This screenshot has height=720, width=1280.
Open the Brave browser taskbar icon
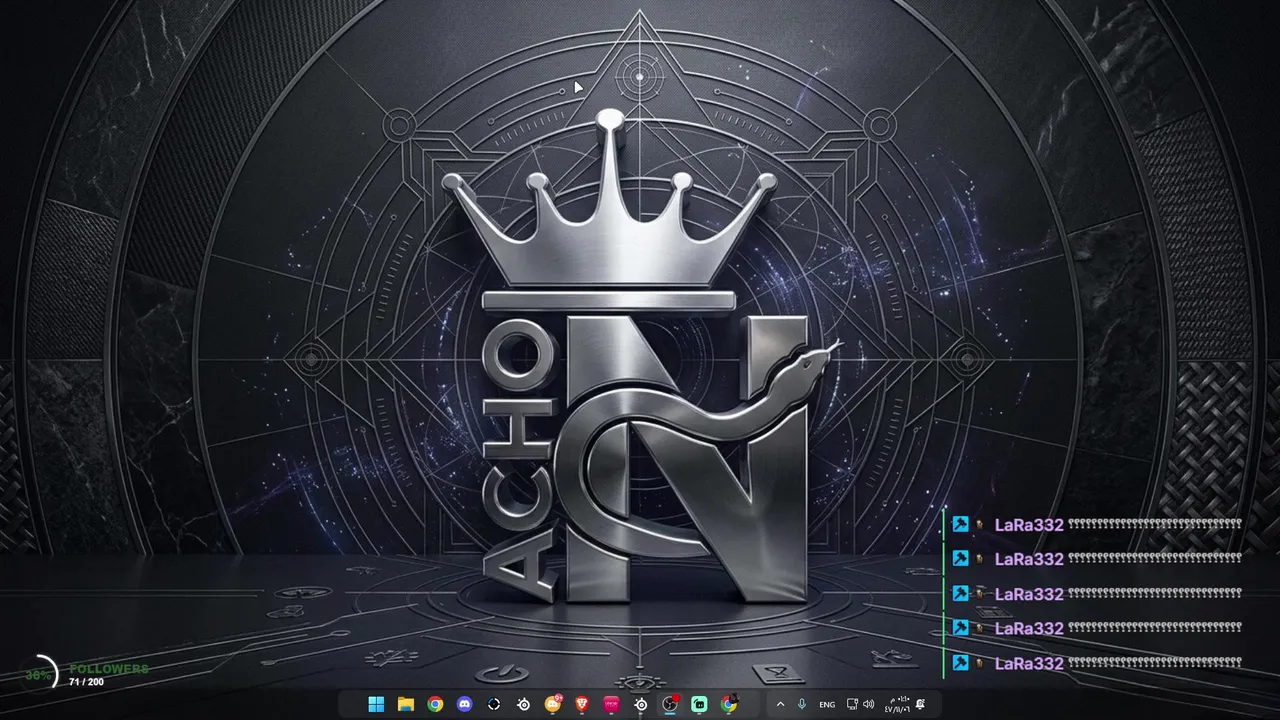582,704
